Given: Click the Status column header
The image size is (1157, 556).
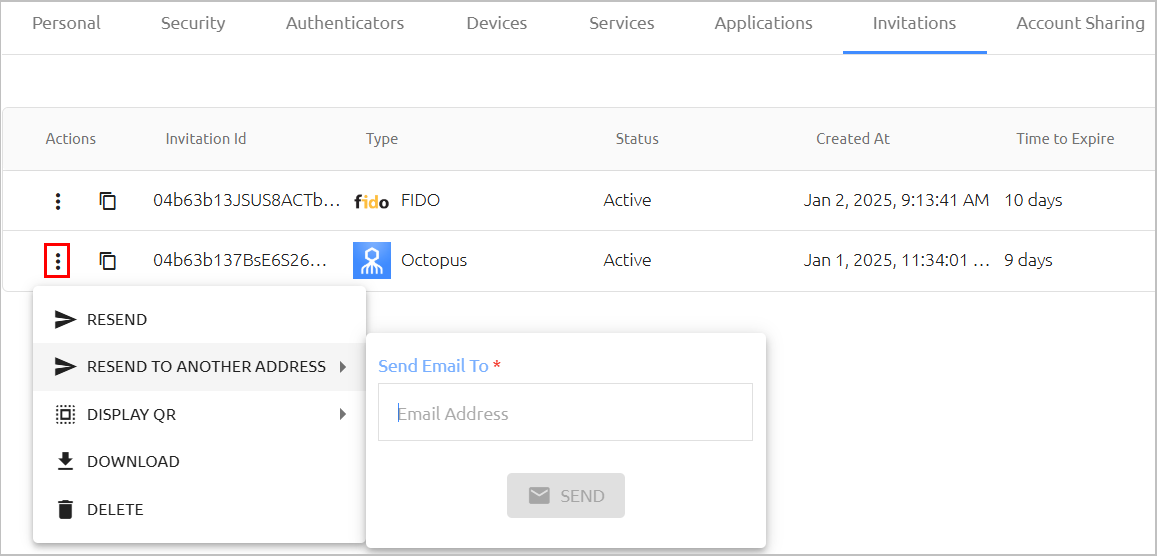Looking at the screenshot, I should click(638, 139).
